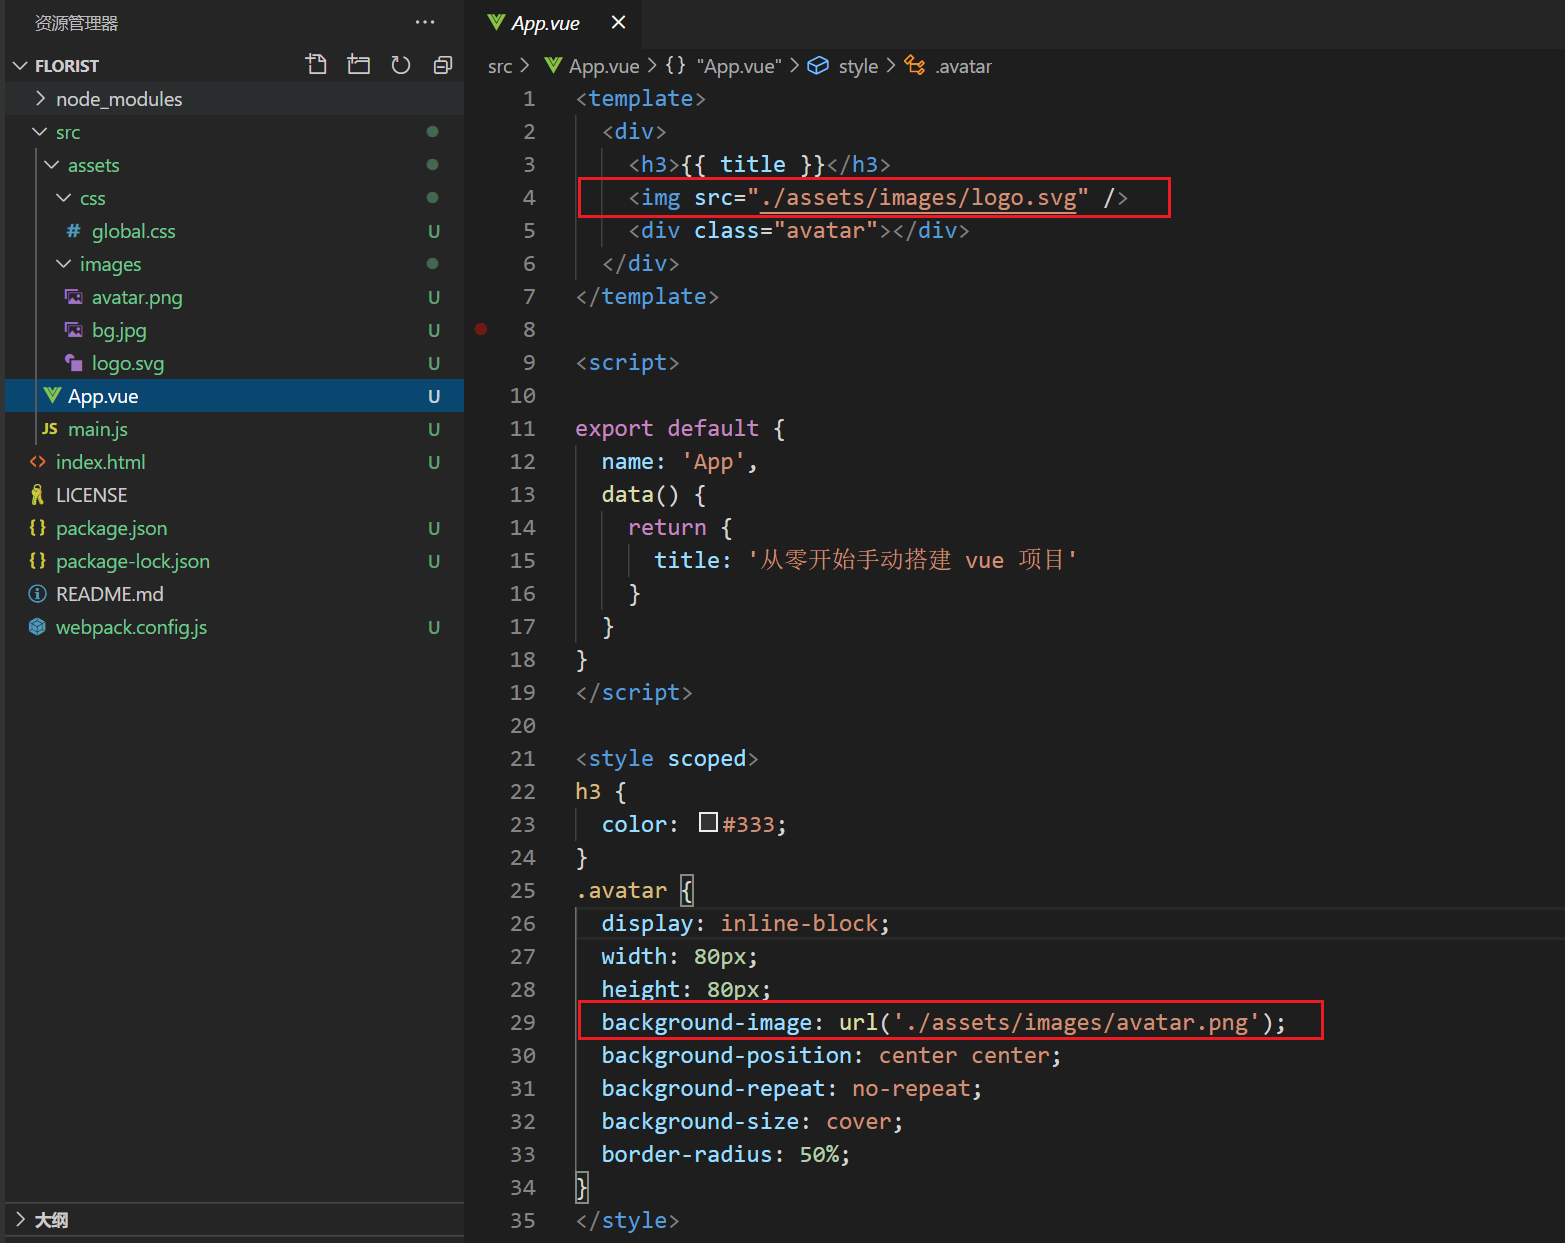Open global.css file
1565x1243 pixels.
point(234,231)
